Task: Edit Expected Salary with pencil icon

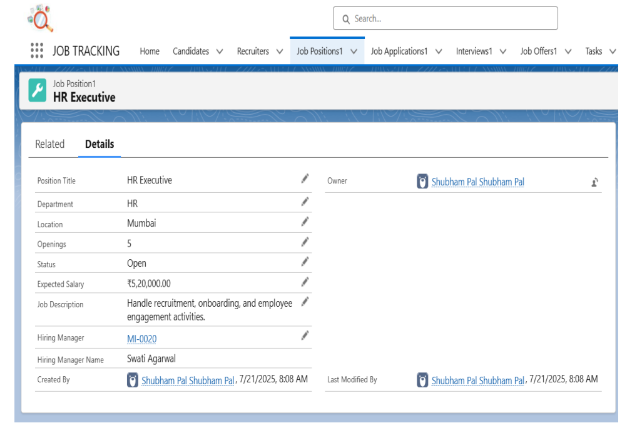Action: click(305, 282)
